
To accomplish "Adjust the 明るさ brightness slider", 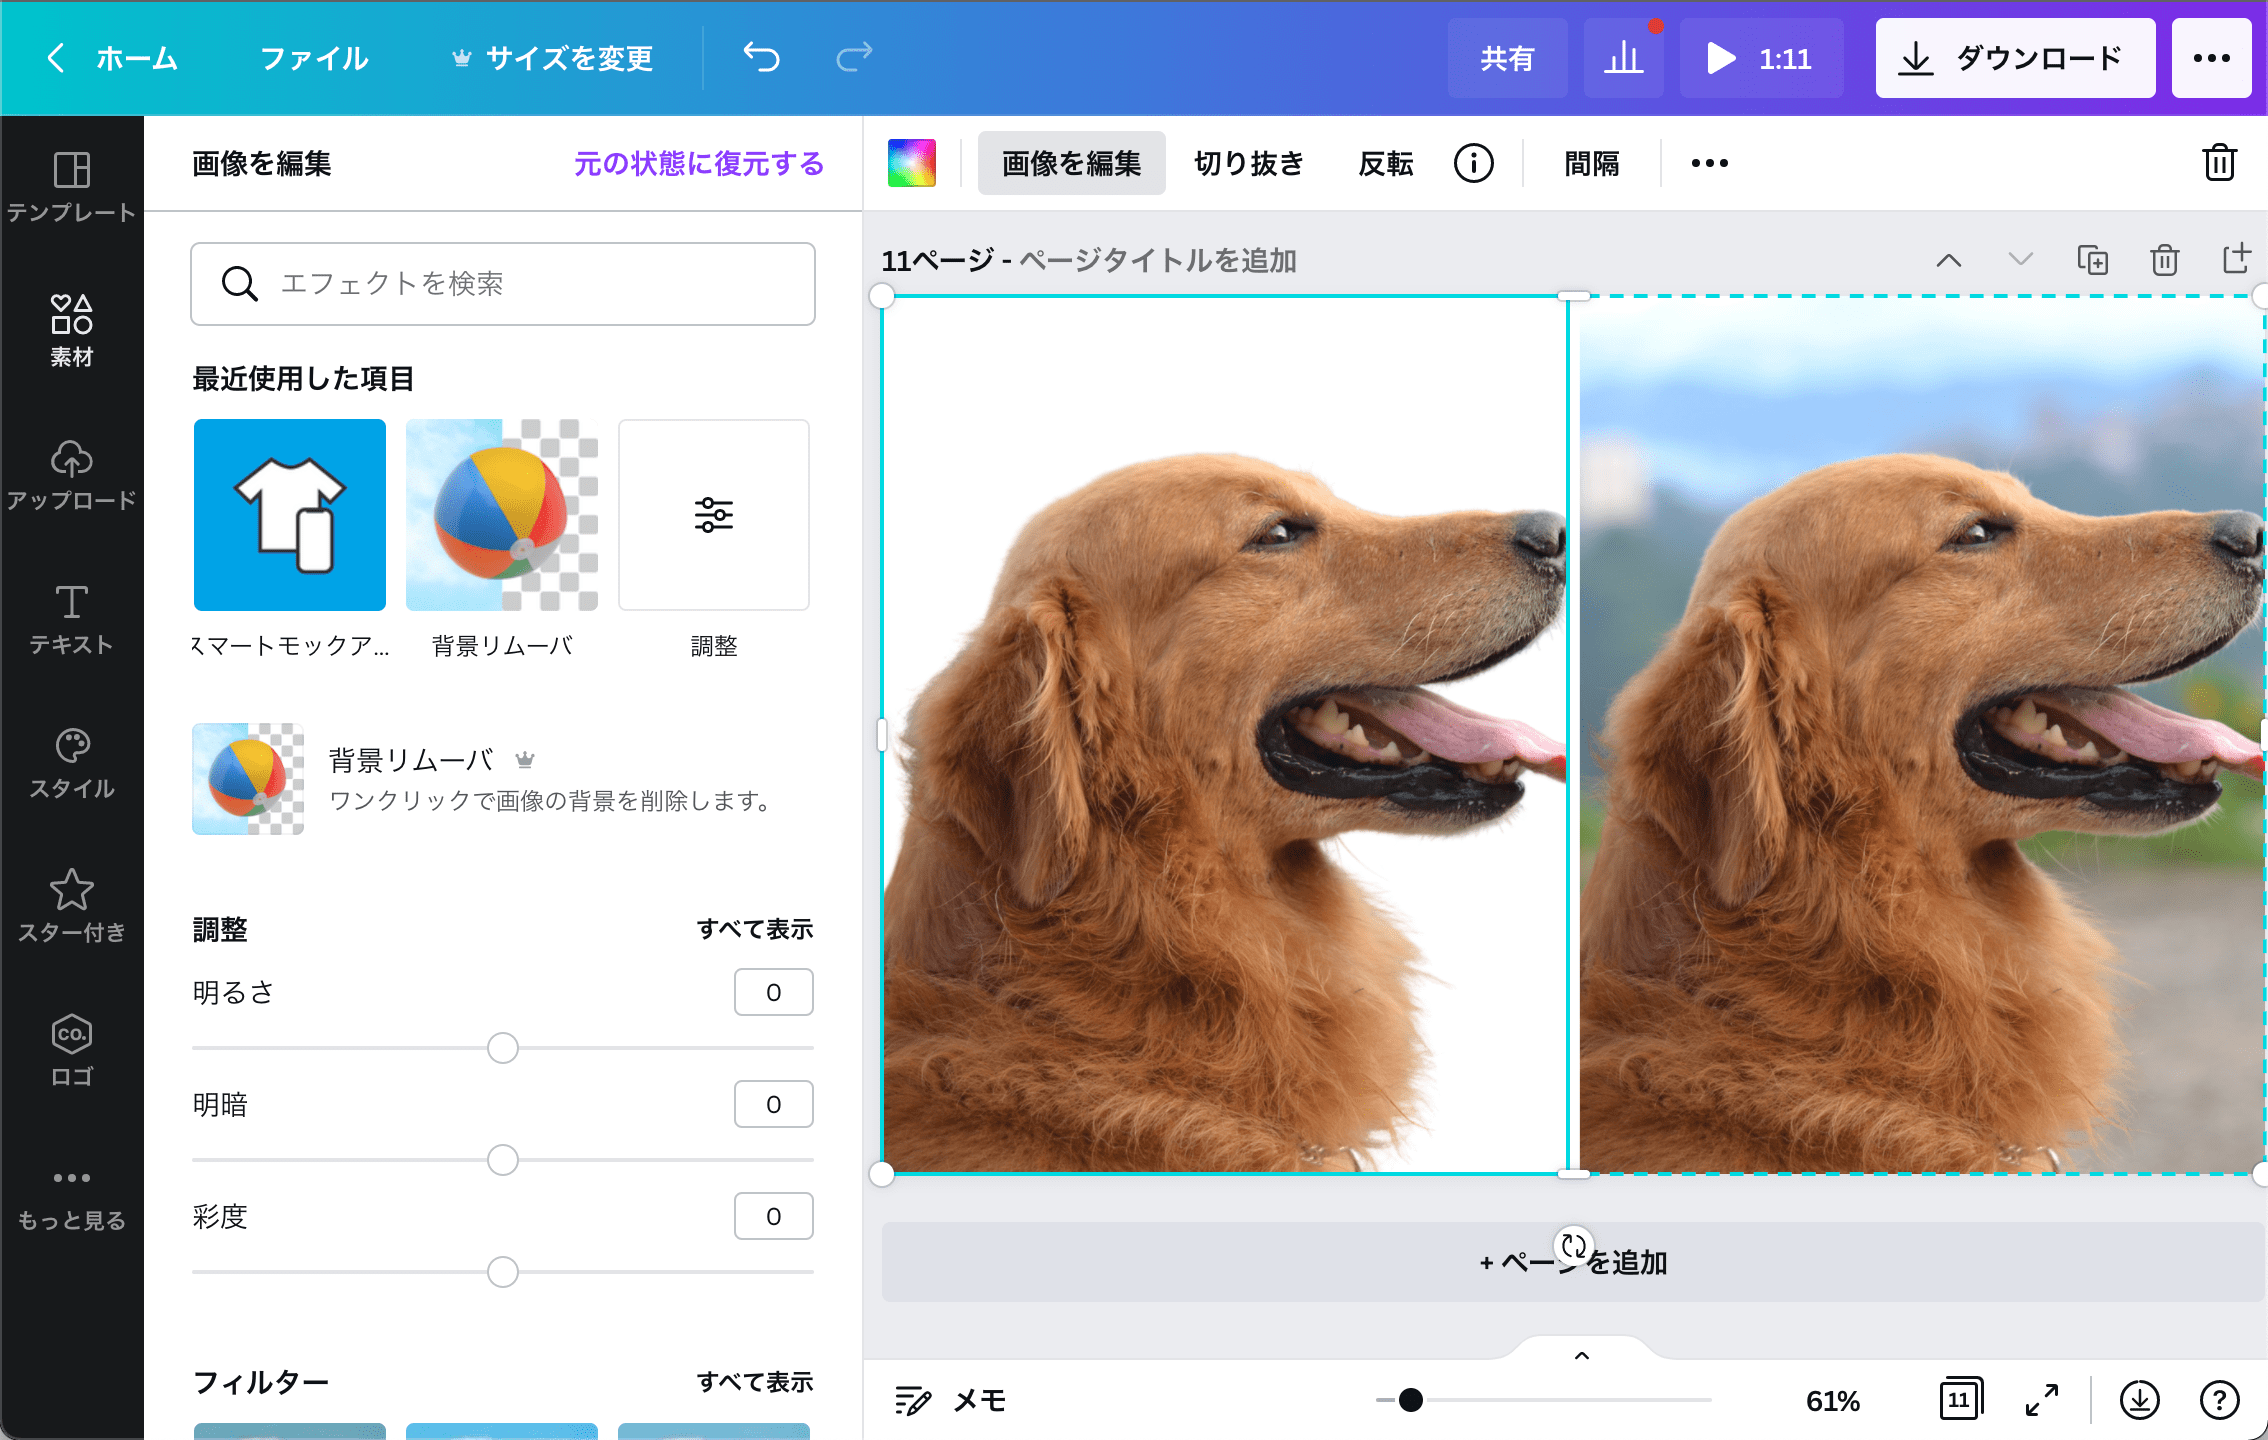I will pyautogui.click(x=501, y=1048).
